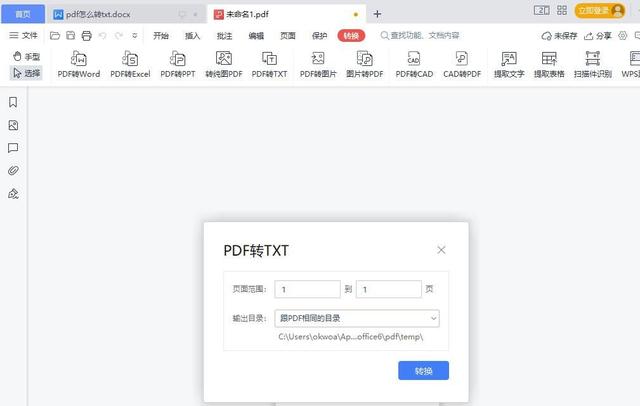Switch to the 批注 tab
This screenshot has width=640, height=406.
(224, 36)
